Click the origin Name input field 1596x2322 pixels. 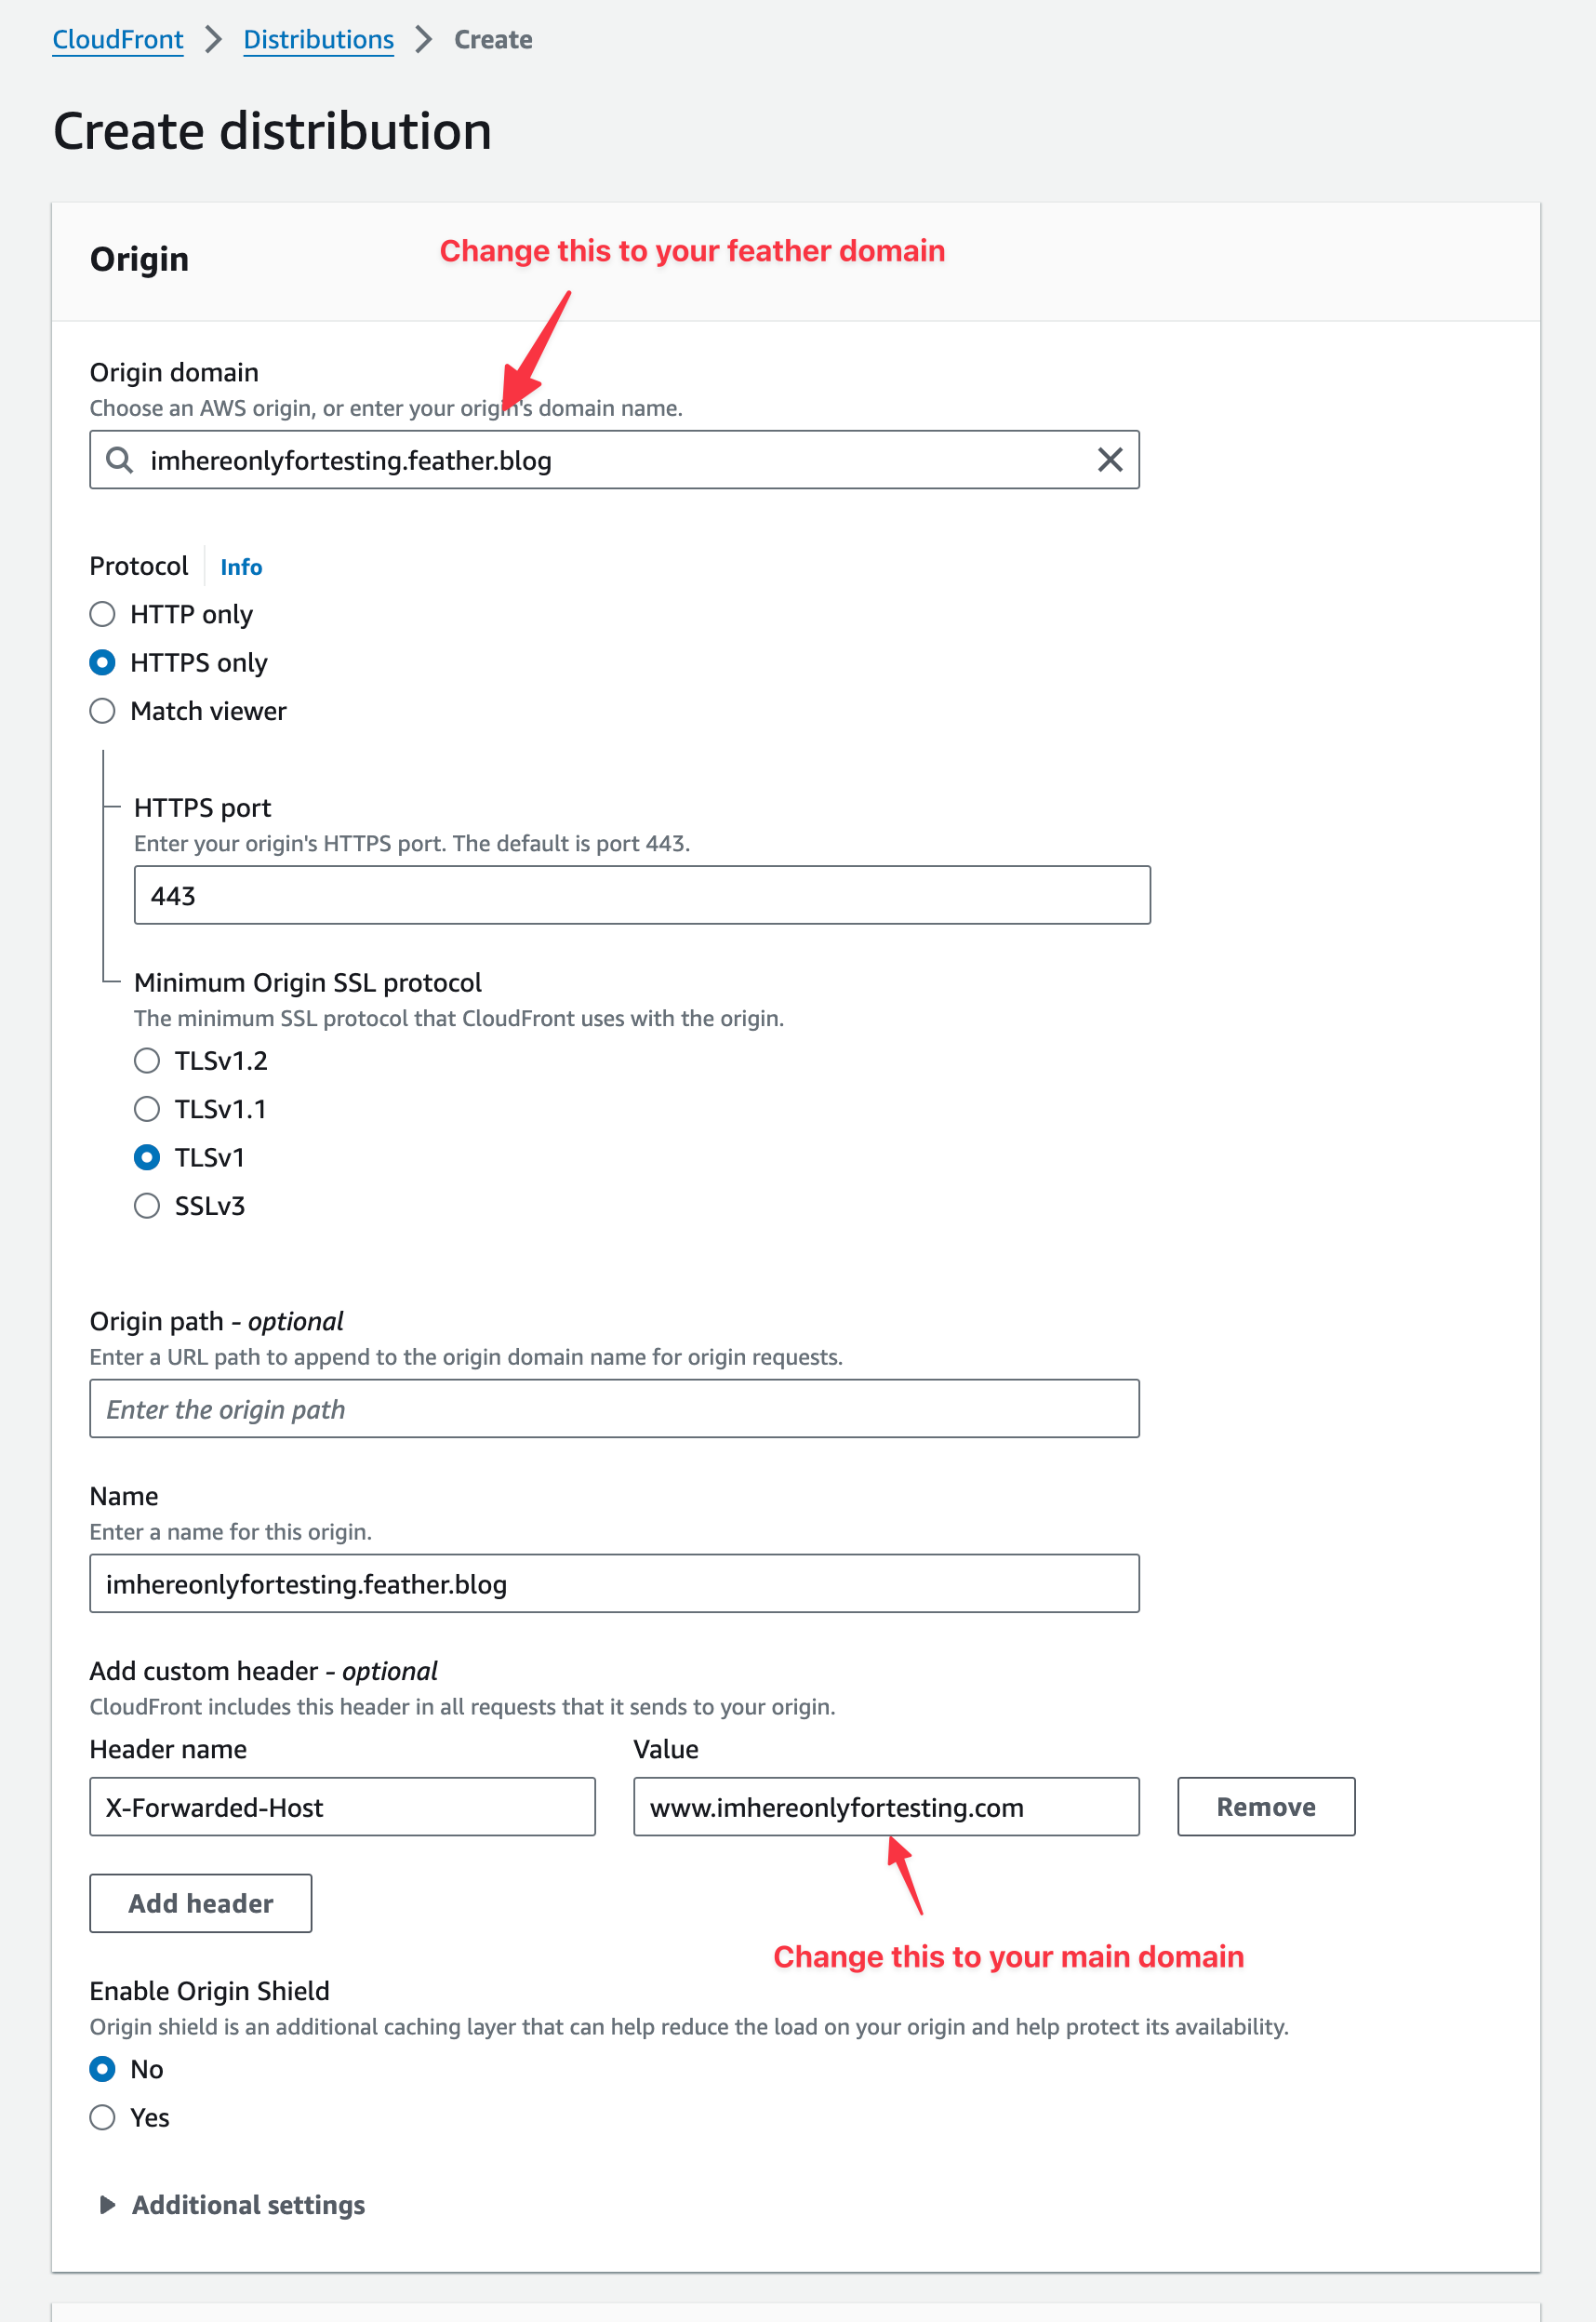point(614,1584)
